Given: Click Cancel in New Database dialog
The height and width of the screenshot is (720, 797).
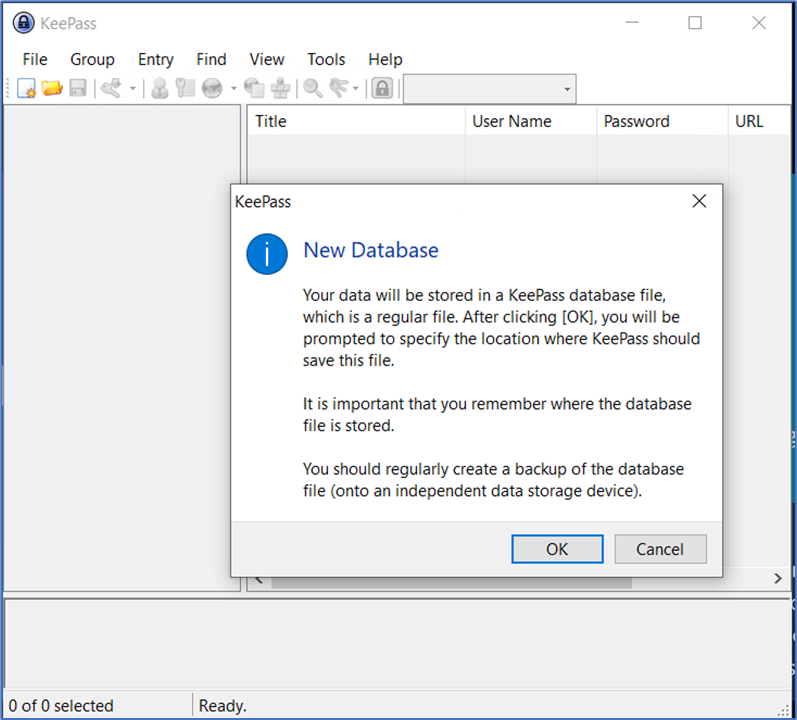Looking at the screenshot, I should pyautogui.click(x=660, y=549).
